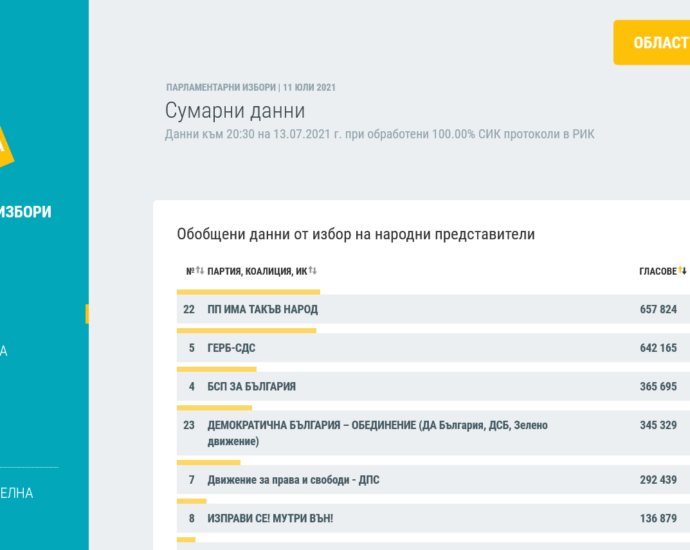Open the ИЗБОРИ sidebar menu item

(26, 212)
